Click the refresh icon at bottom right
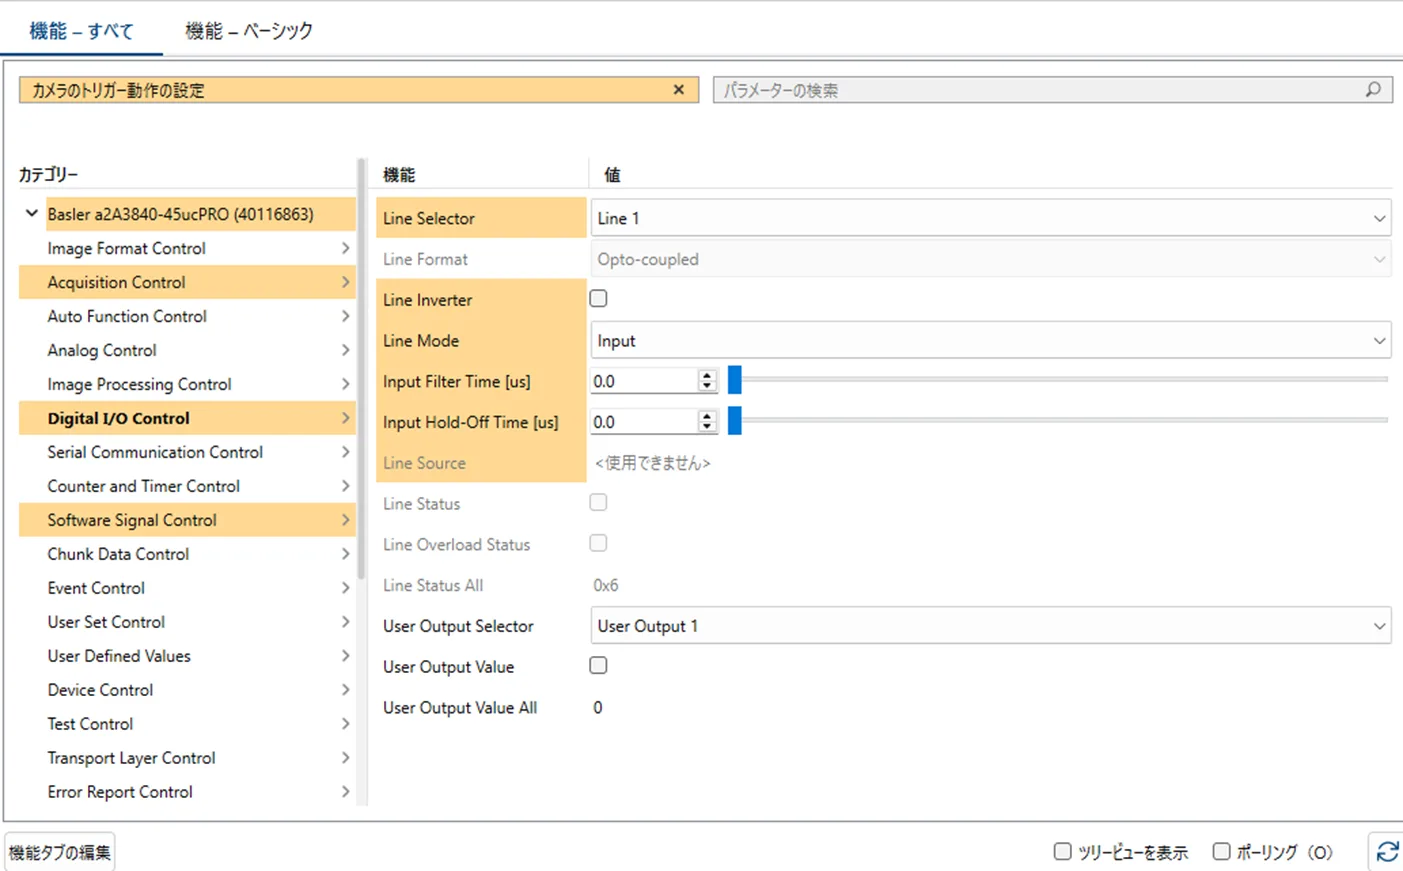Viewport: 1403px width, 871px height. point(1387,851)
